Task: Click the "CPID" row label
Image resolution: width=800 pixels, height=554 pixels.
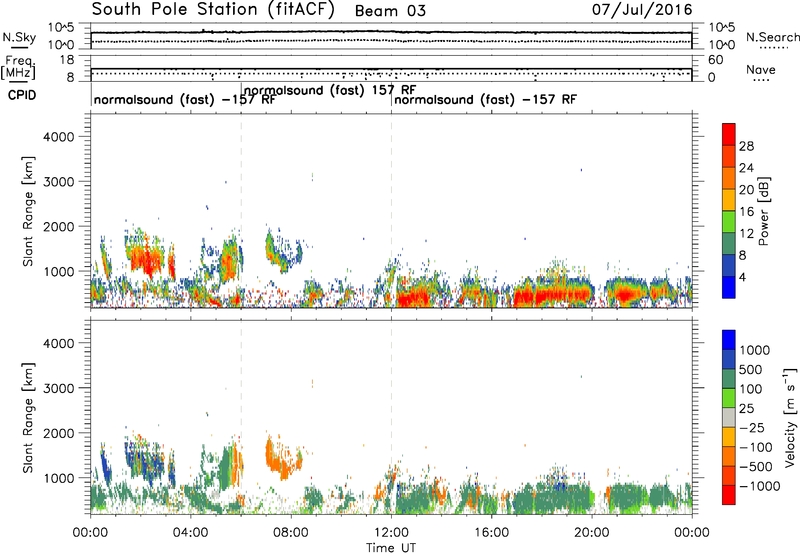Action: click(x=22, y=95)
